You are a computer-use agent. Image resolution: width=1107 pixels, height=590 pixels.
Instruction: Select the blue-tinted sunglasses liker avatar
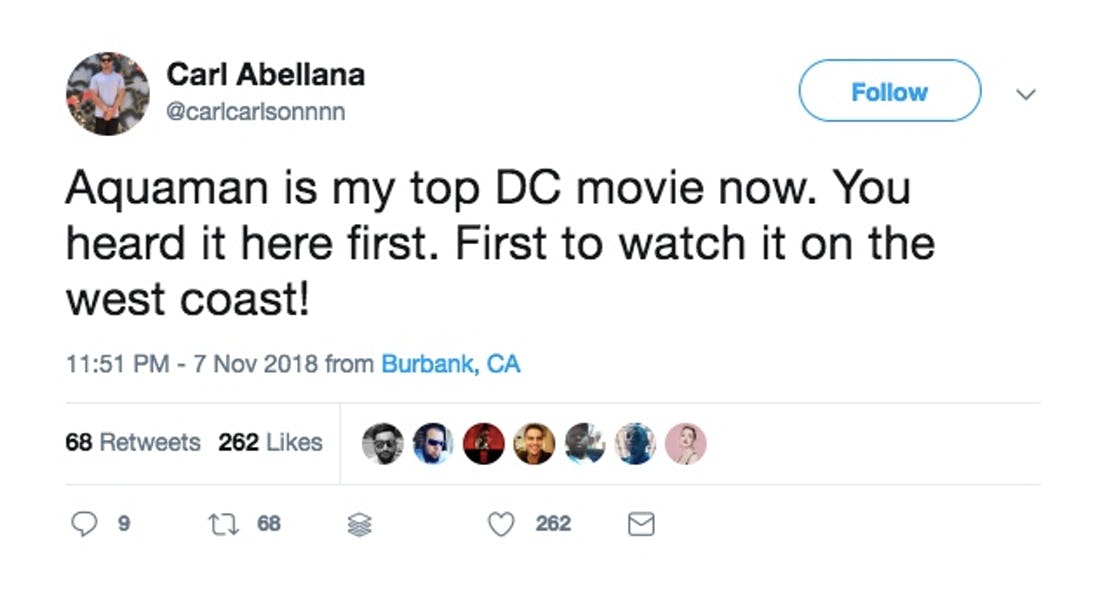[433, 443]
